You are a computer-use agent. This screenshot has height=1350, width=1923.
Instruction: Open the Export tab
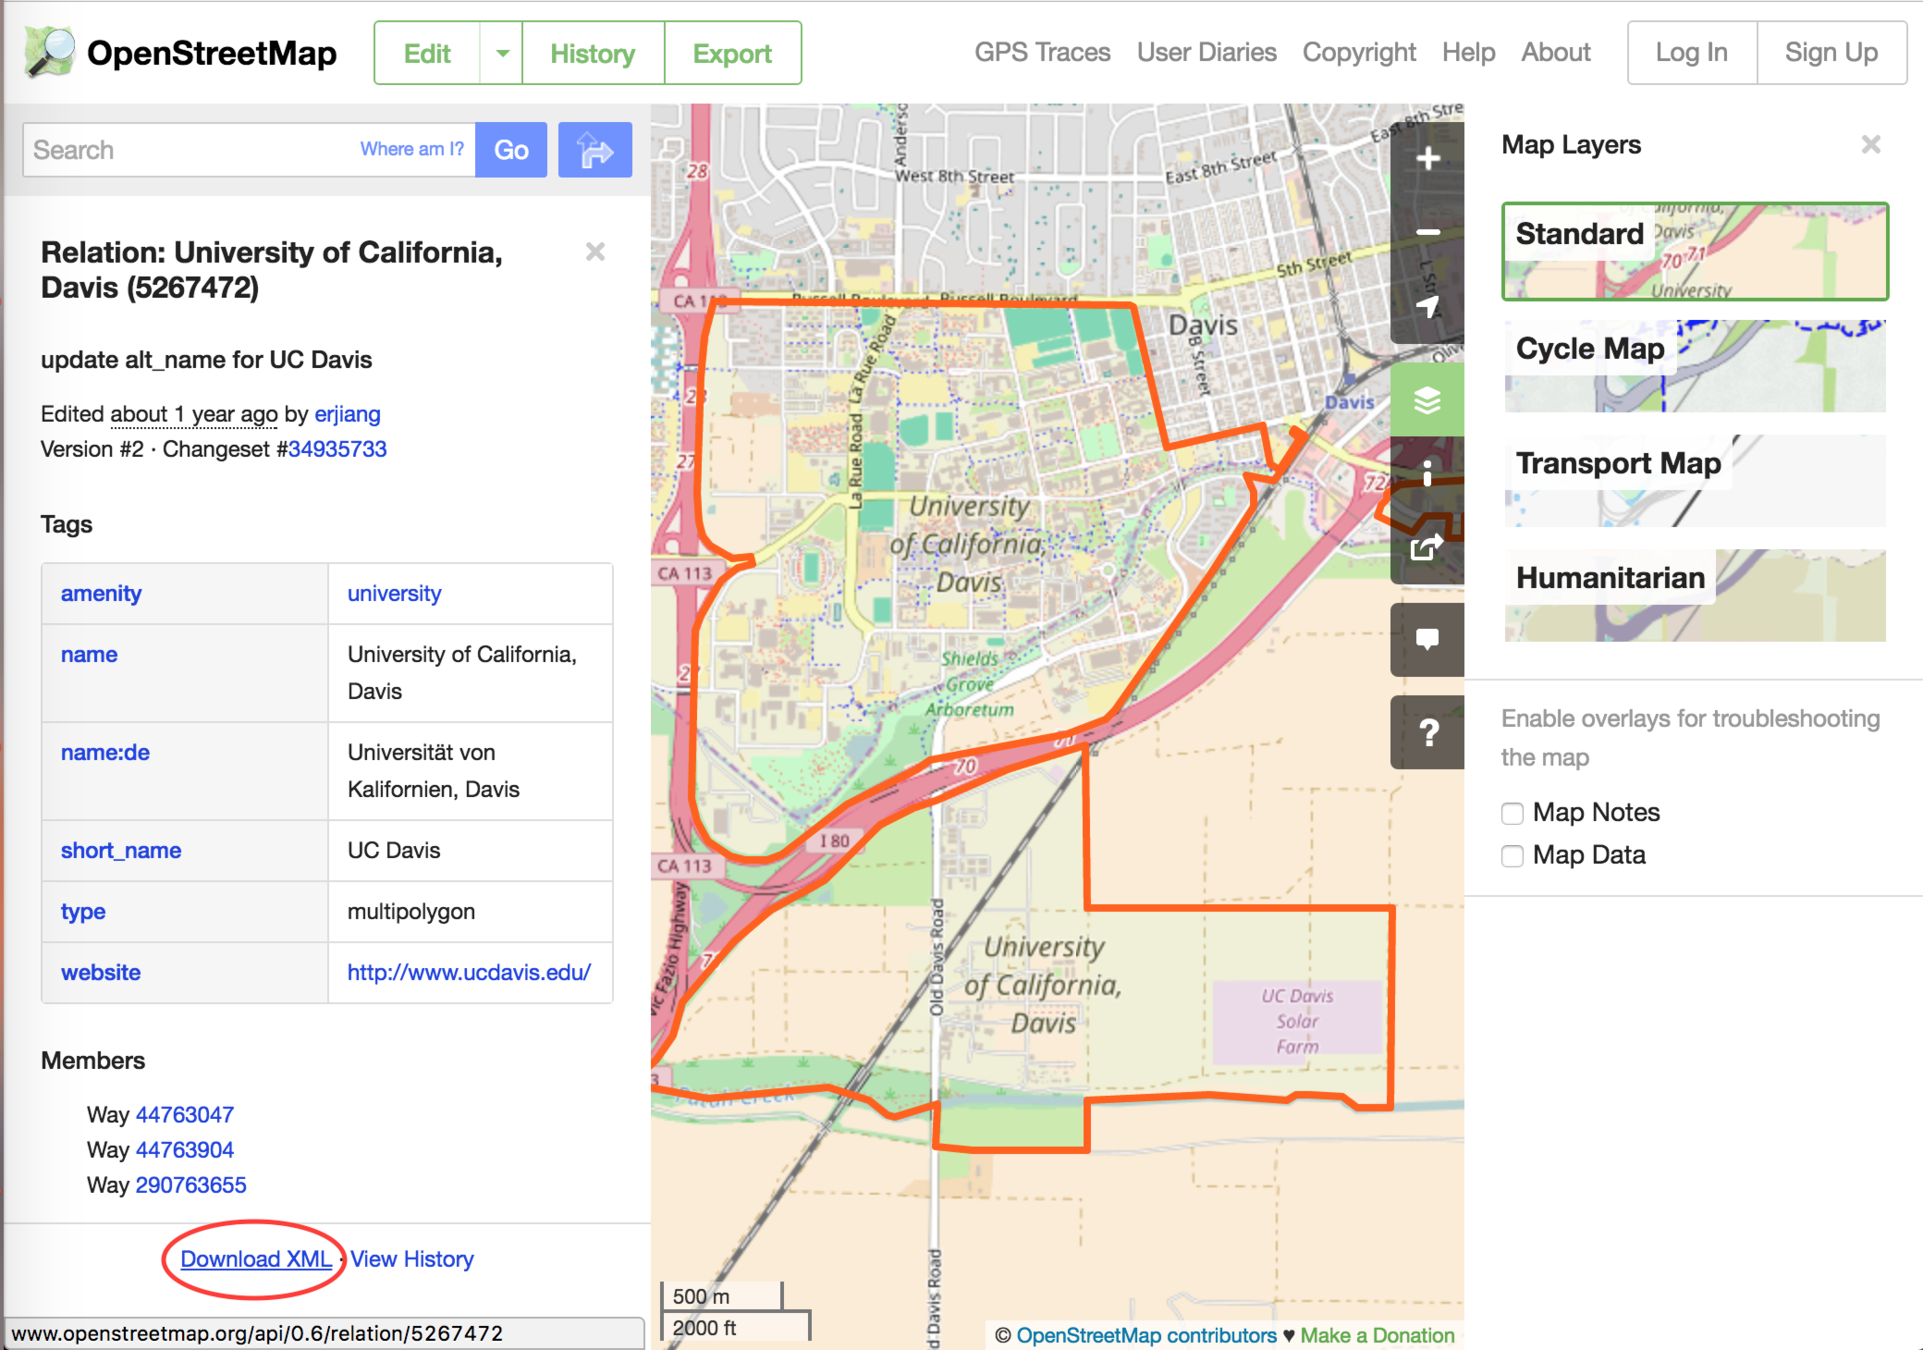[x=732, y=53]
